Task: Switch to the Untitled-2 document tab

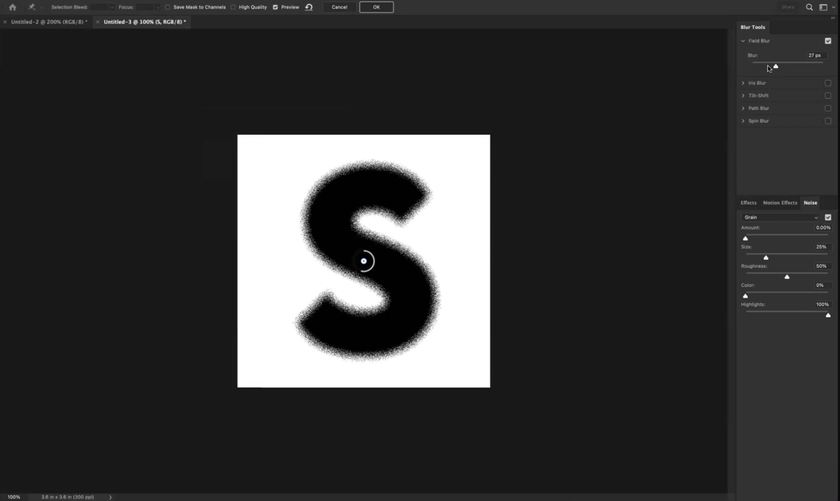Action: (x=49, y=22)
